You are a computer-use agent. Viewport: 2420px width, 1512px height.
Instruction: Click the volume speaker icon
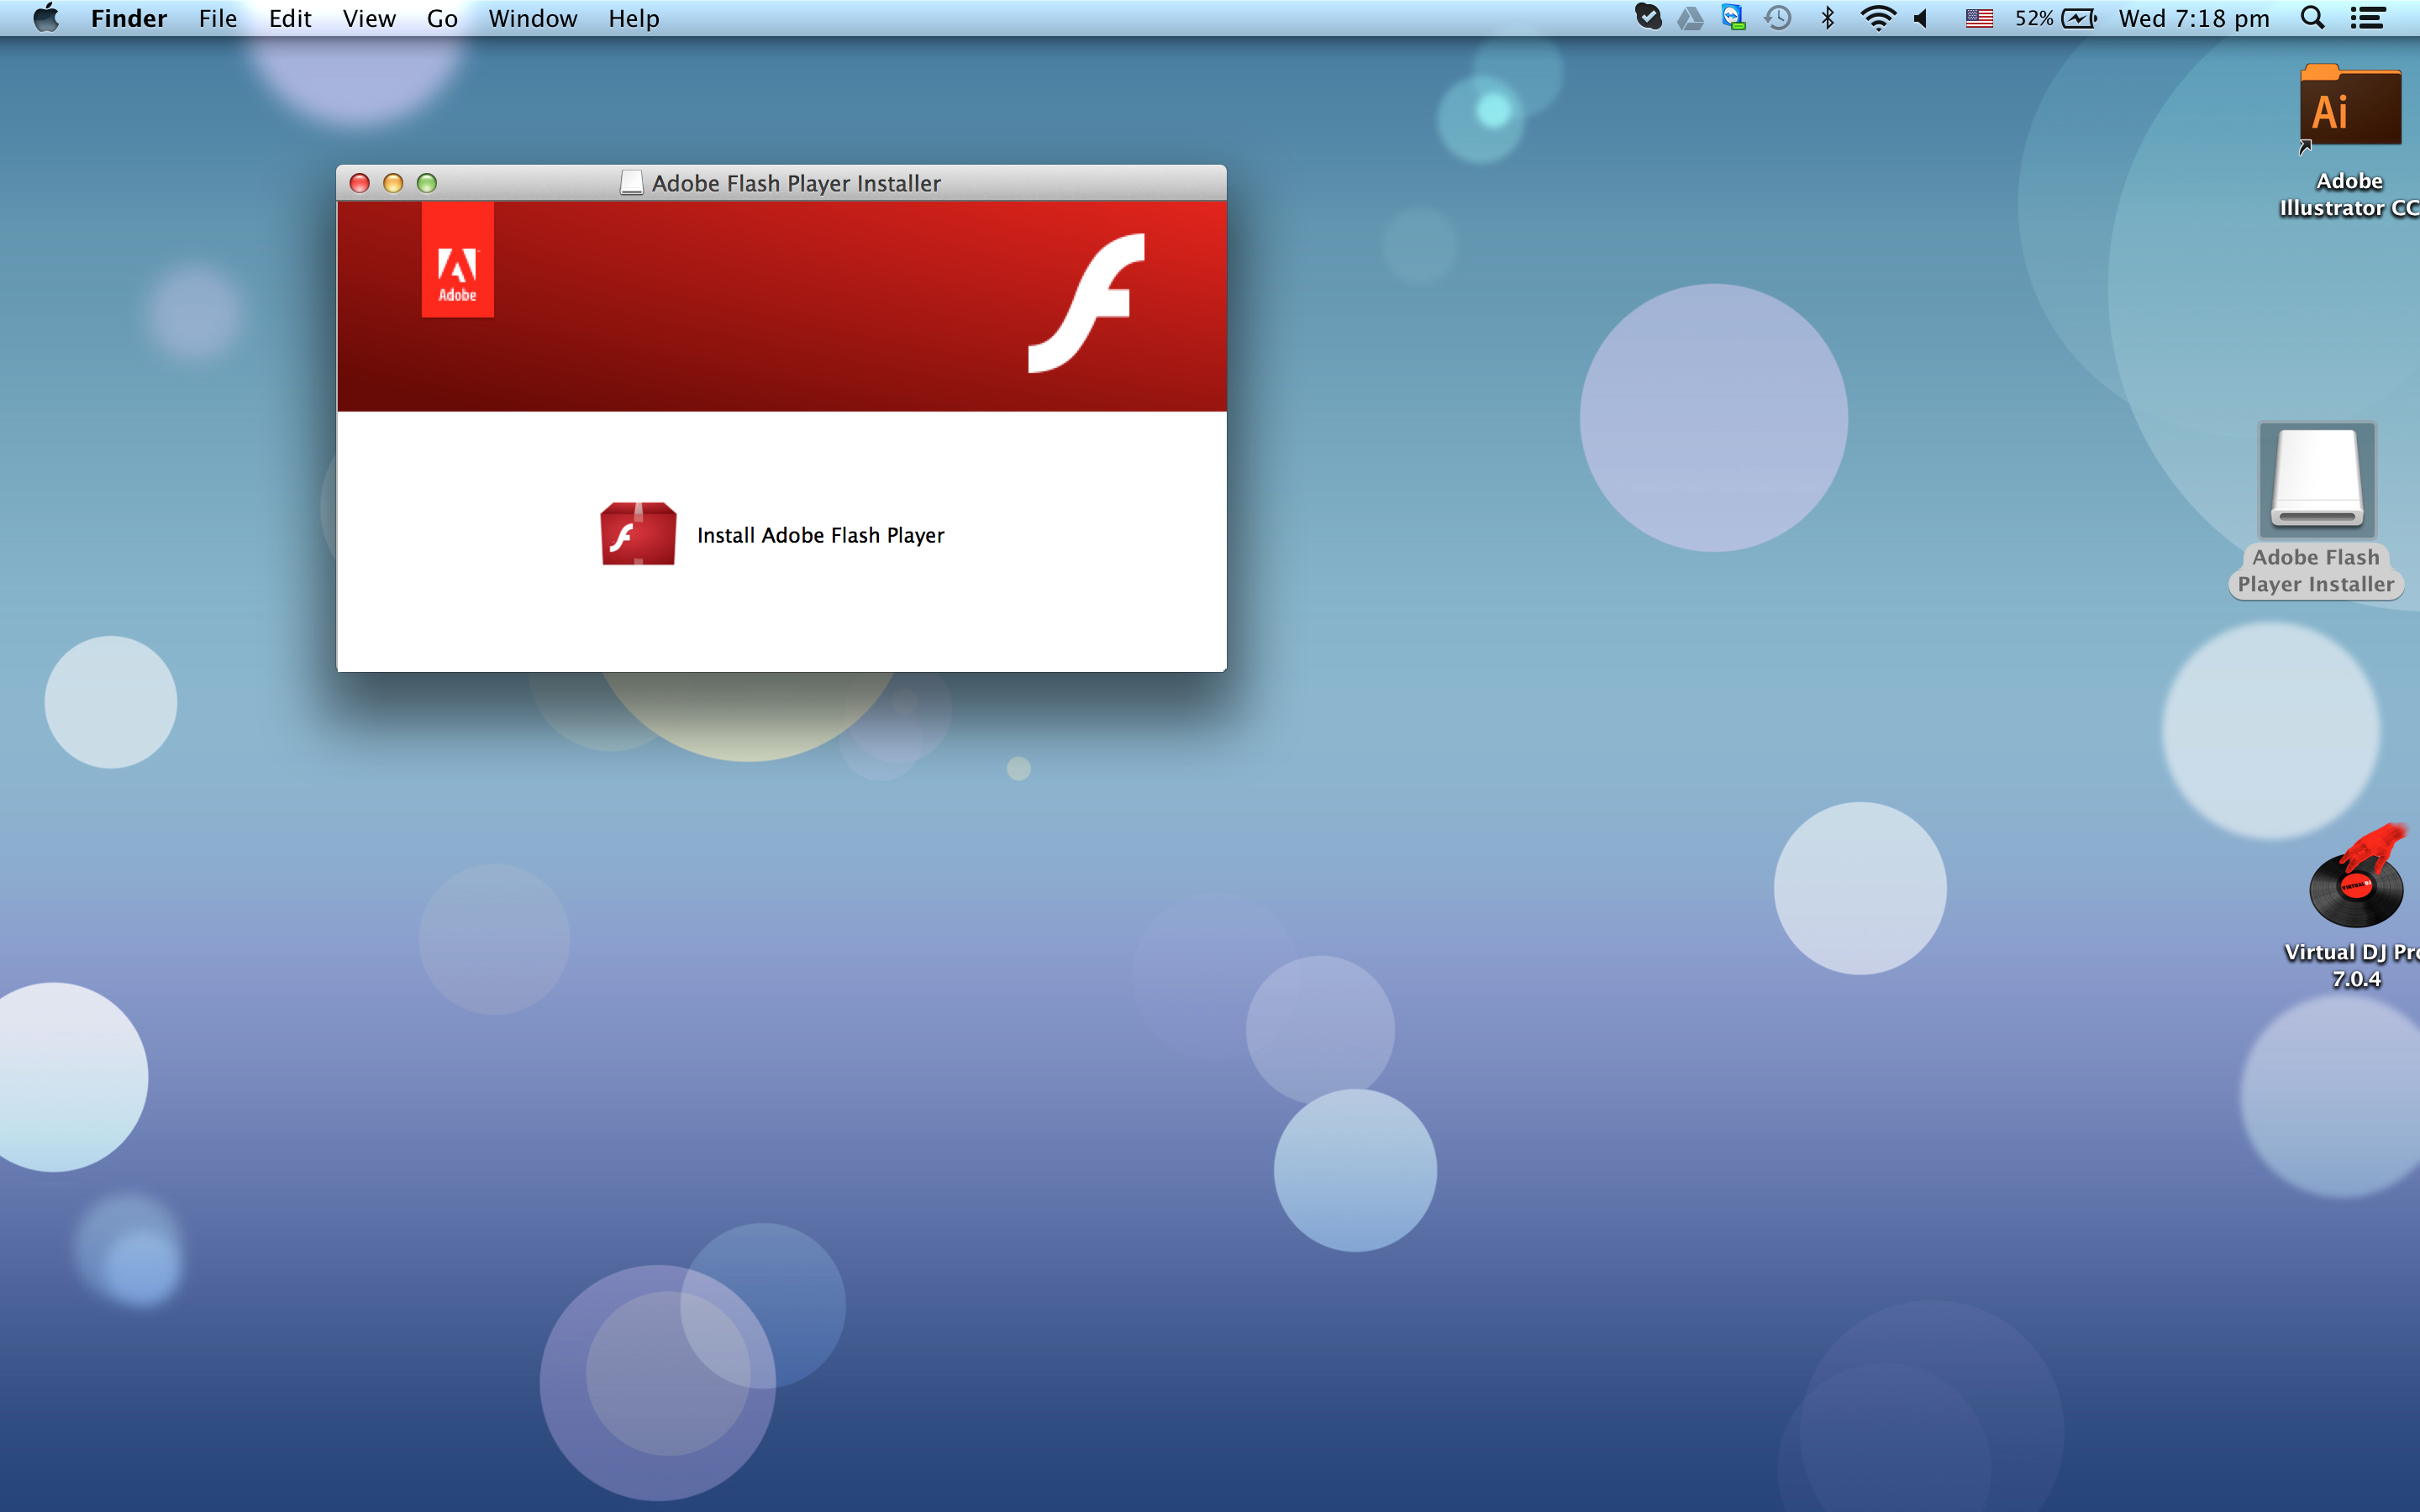tap(1921, 18)
